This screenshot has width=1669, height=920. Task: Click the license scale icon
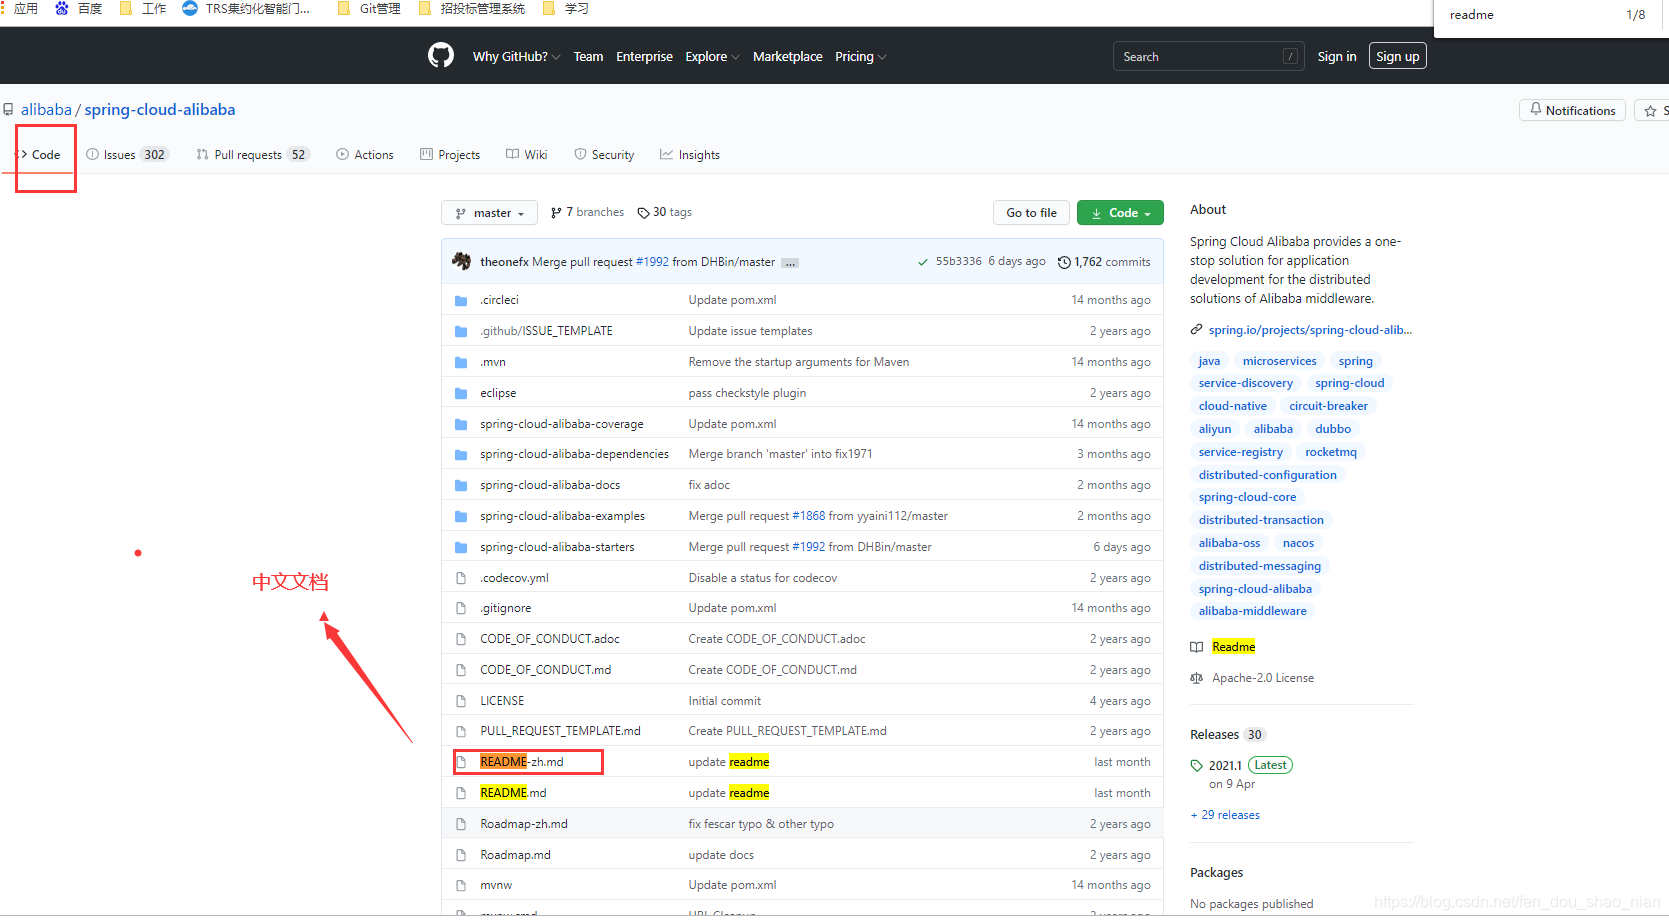tap(1196, 678)
